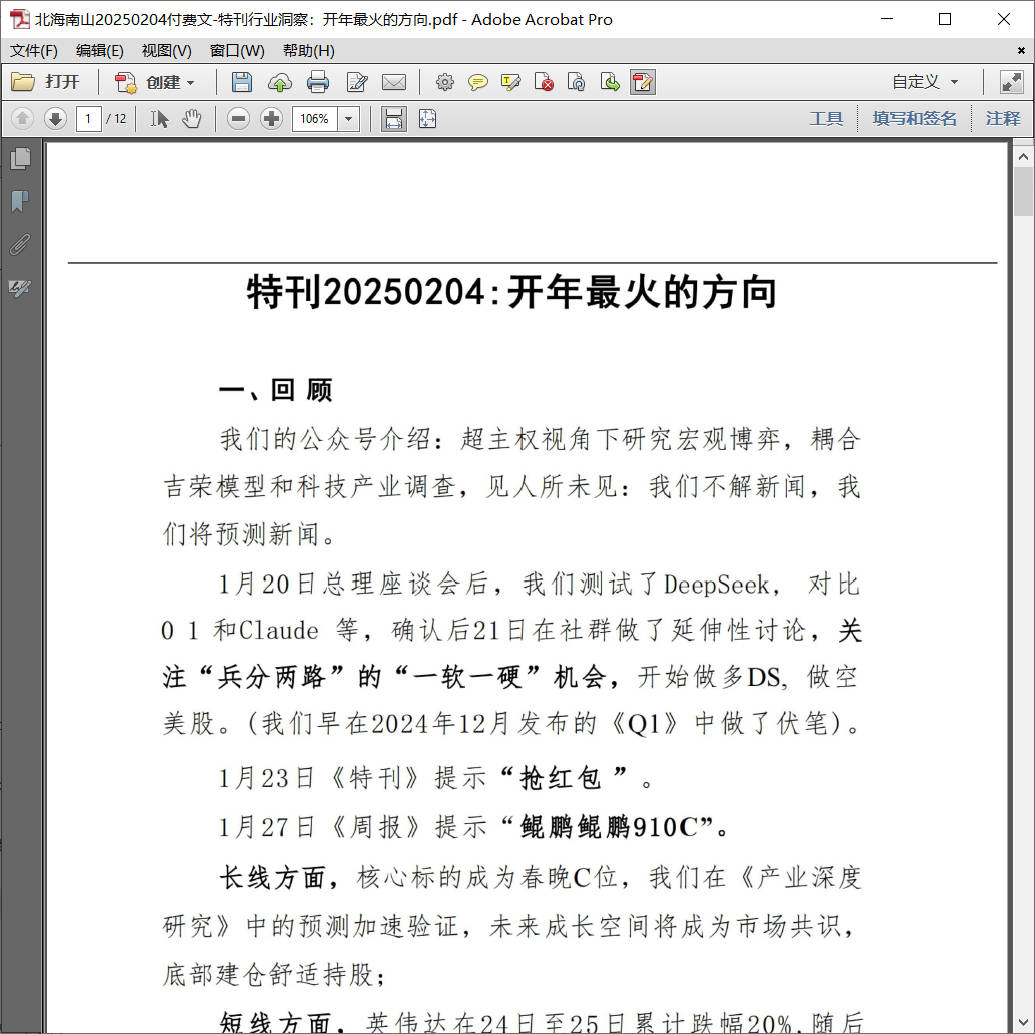This screenshot has width=1035, height=1034.
Task: Expand the 创建 dropdown arrow
Action: [191, 83]
